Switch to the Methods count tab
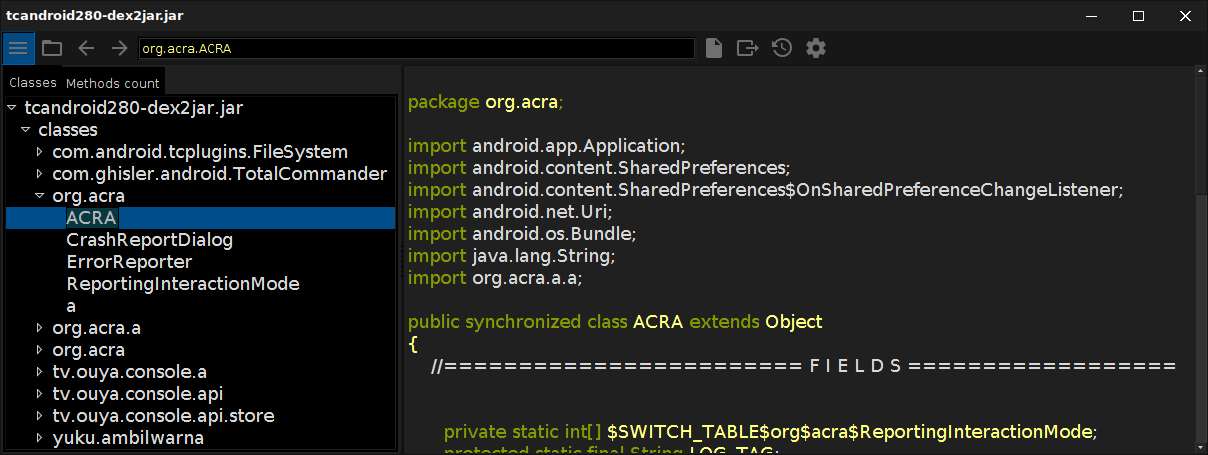Viewport: 1208px width, 455px height. (x=112, y=83)
